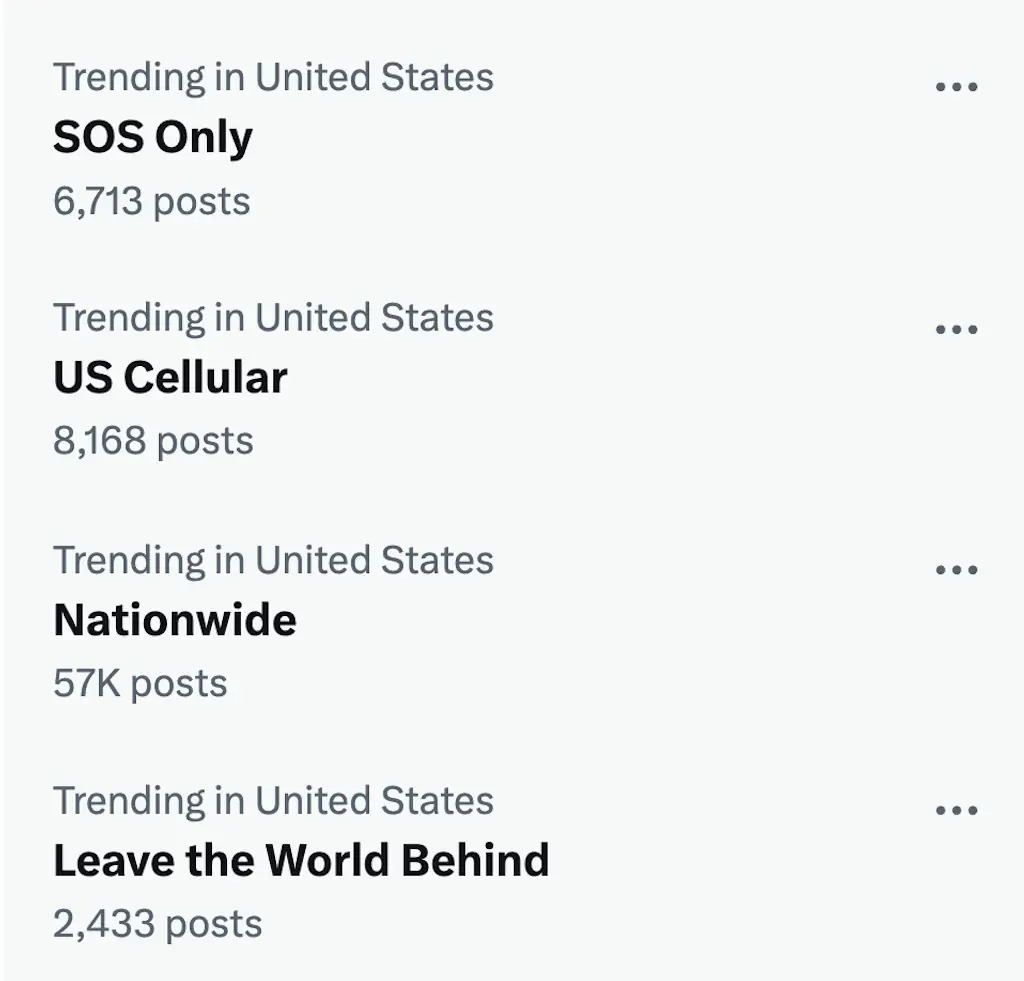
Task: Click empty space right of SOS Only title
Action: coord(600,138)
